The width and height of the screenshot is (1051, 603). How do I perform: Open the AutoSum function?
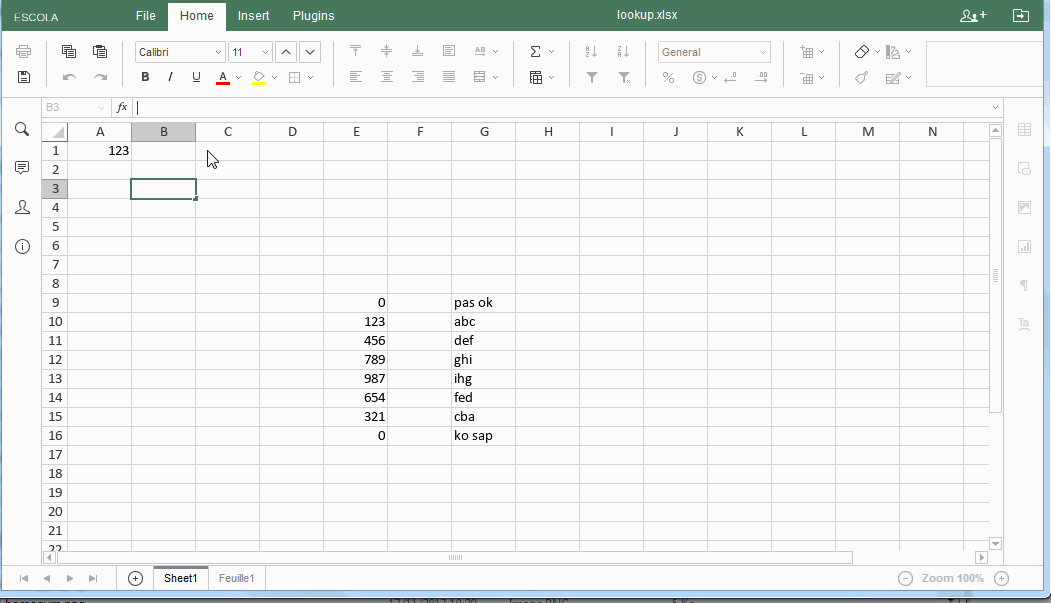[536, 50]
